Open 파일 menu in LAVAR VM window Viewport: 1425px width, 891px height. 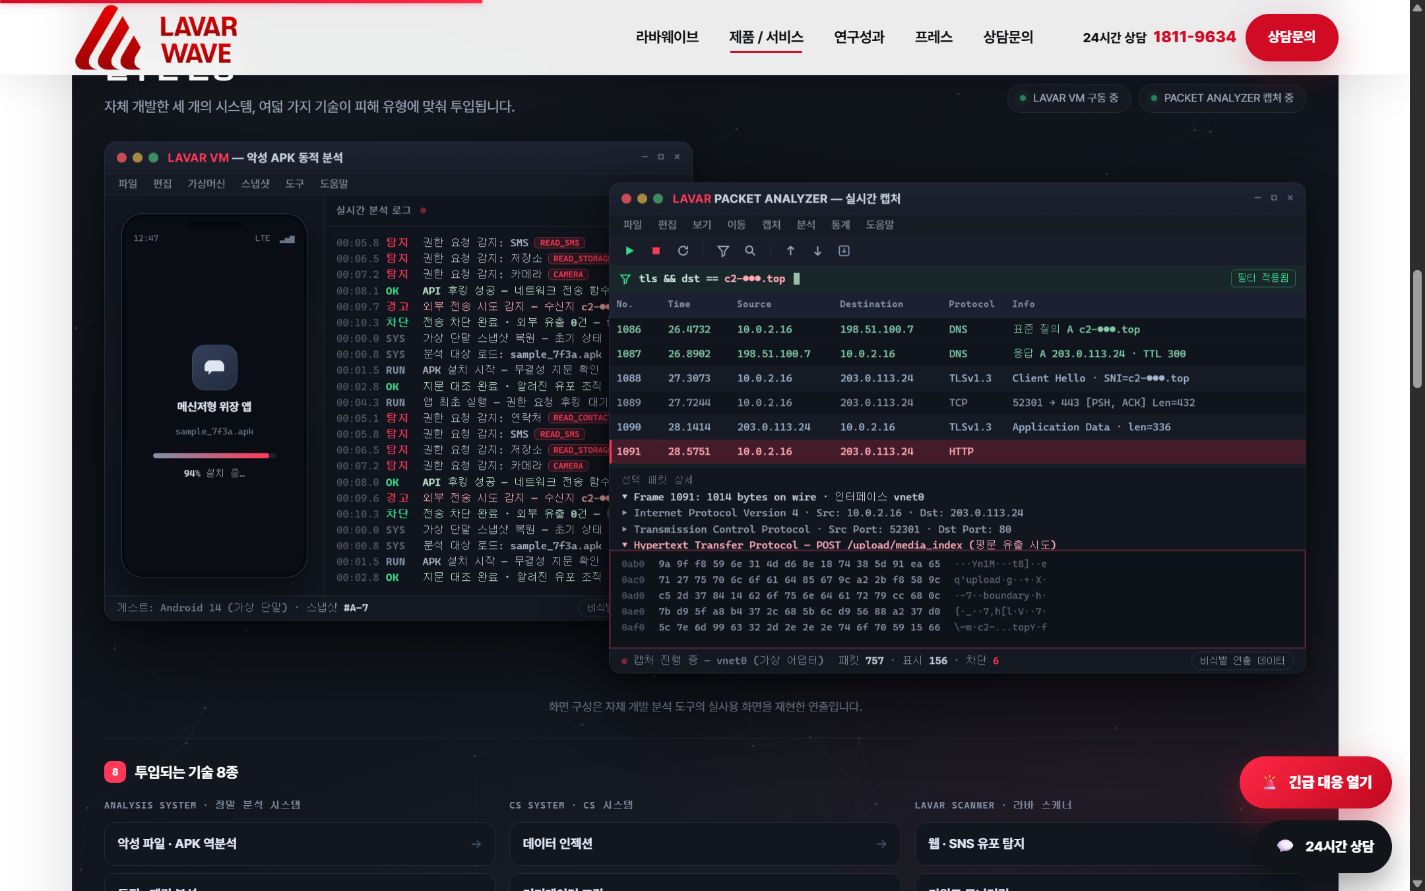[128, 184]
